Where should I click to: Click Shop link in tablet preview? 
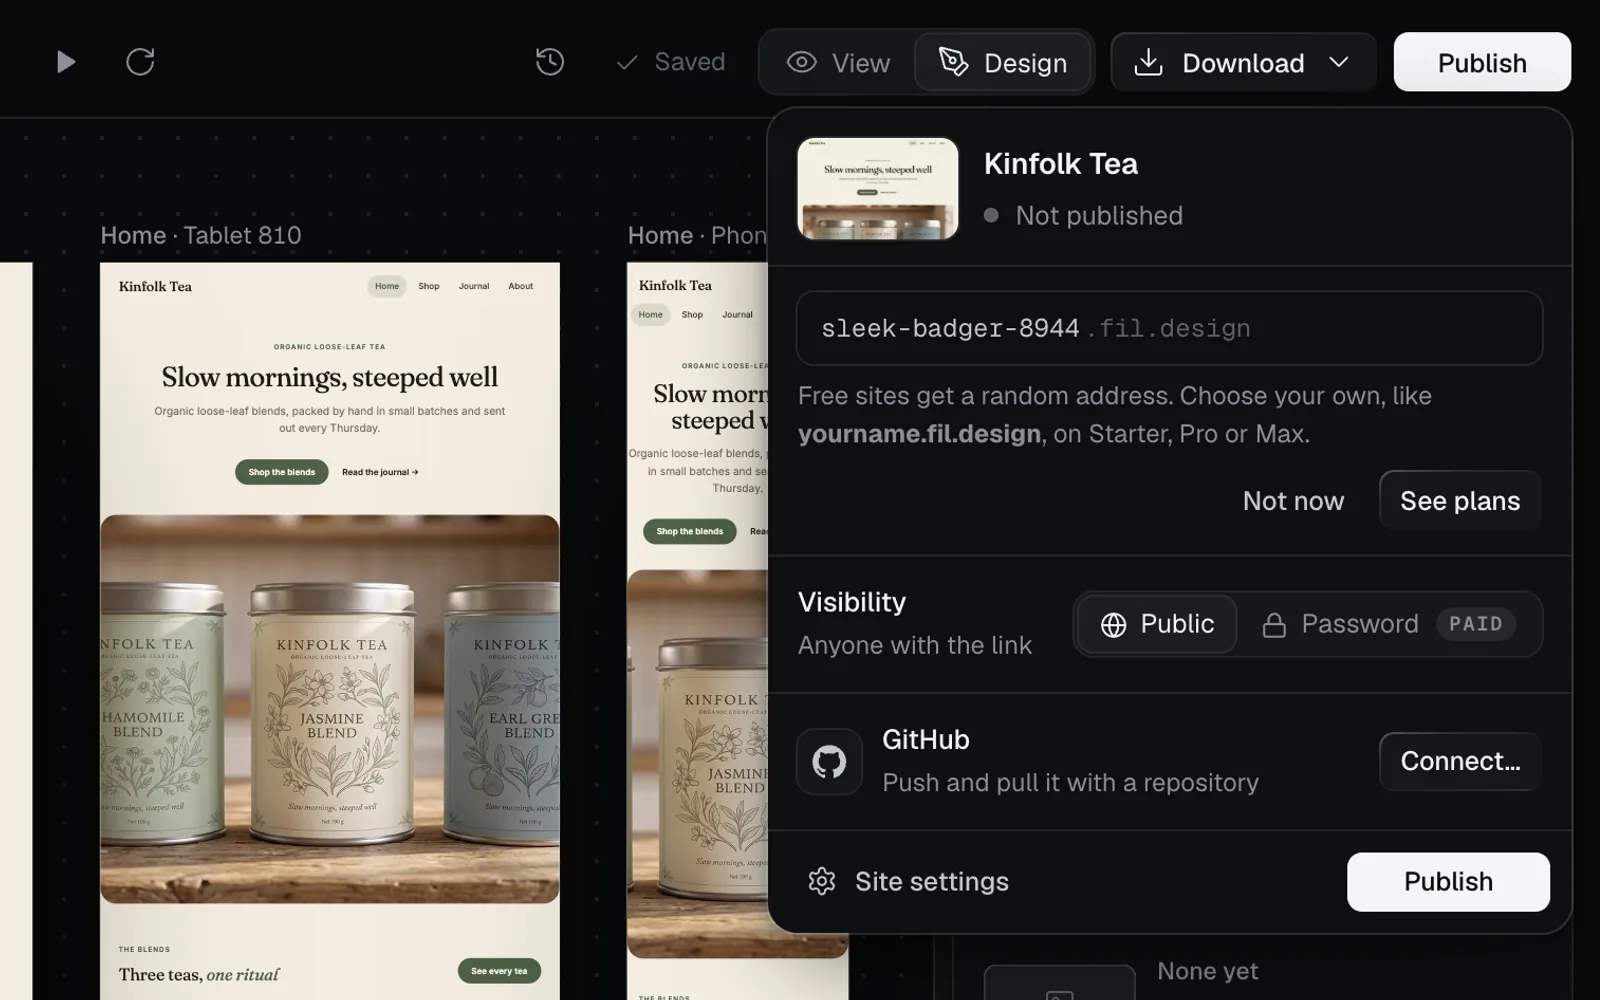point(429,286)
